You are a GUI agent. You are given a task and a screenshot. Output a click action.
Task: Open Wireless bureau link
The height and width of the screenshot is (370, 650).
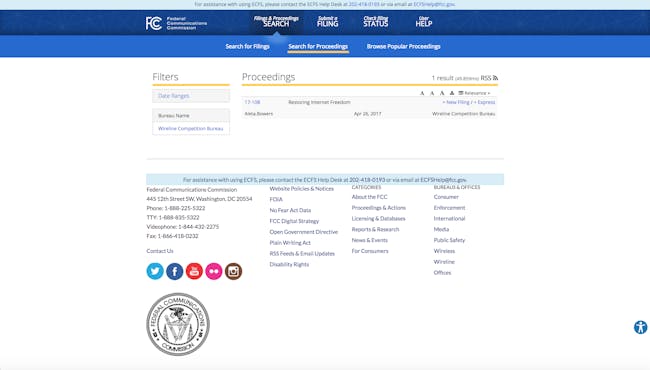[x=444, y=251]
